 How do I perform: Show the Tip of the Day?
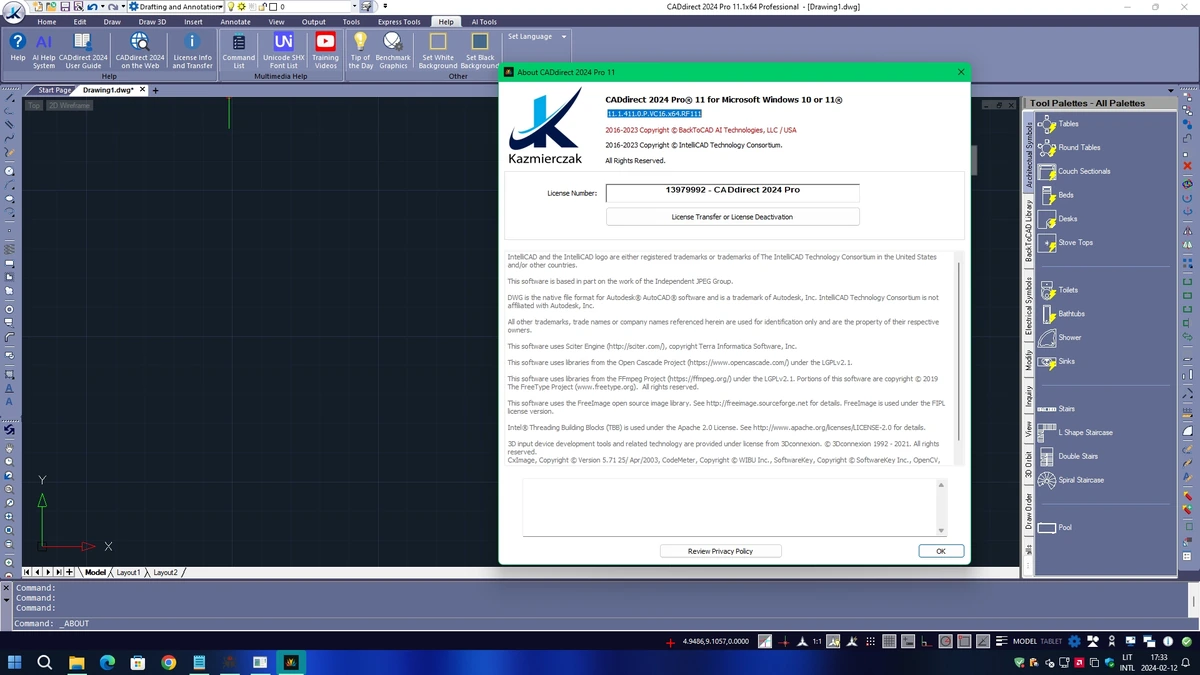point(361,49)
